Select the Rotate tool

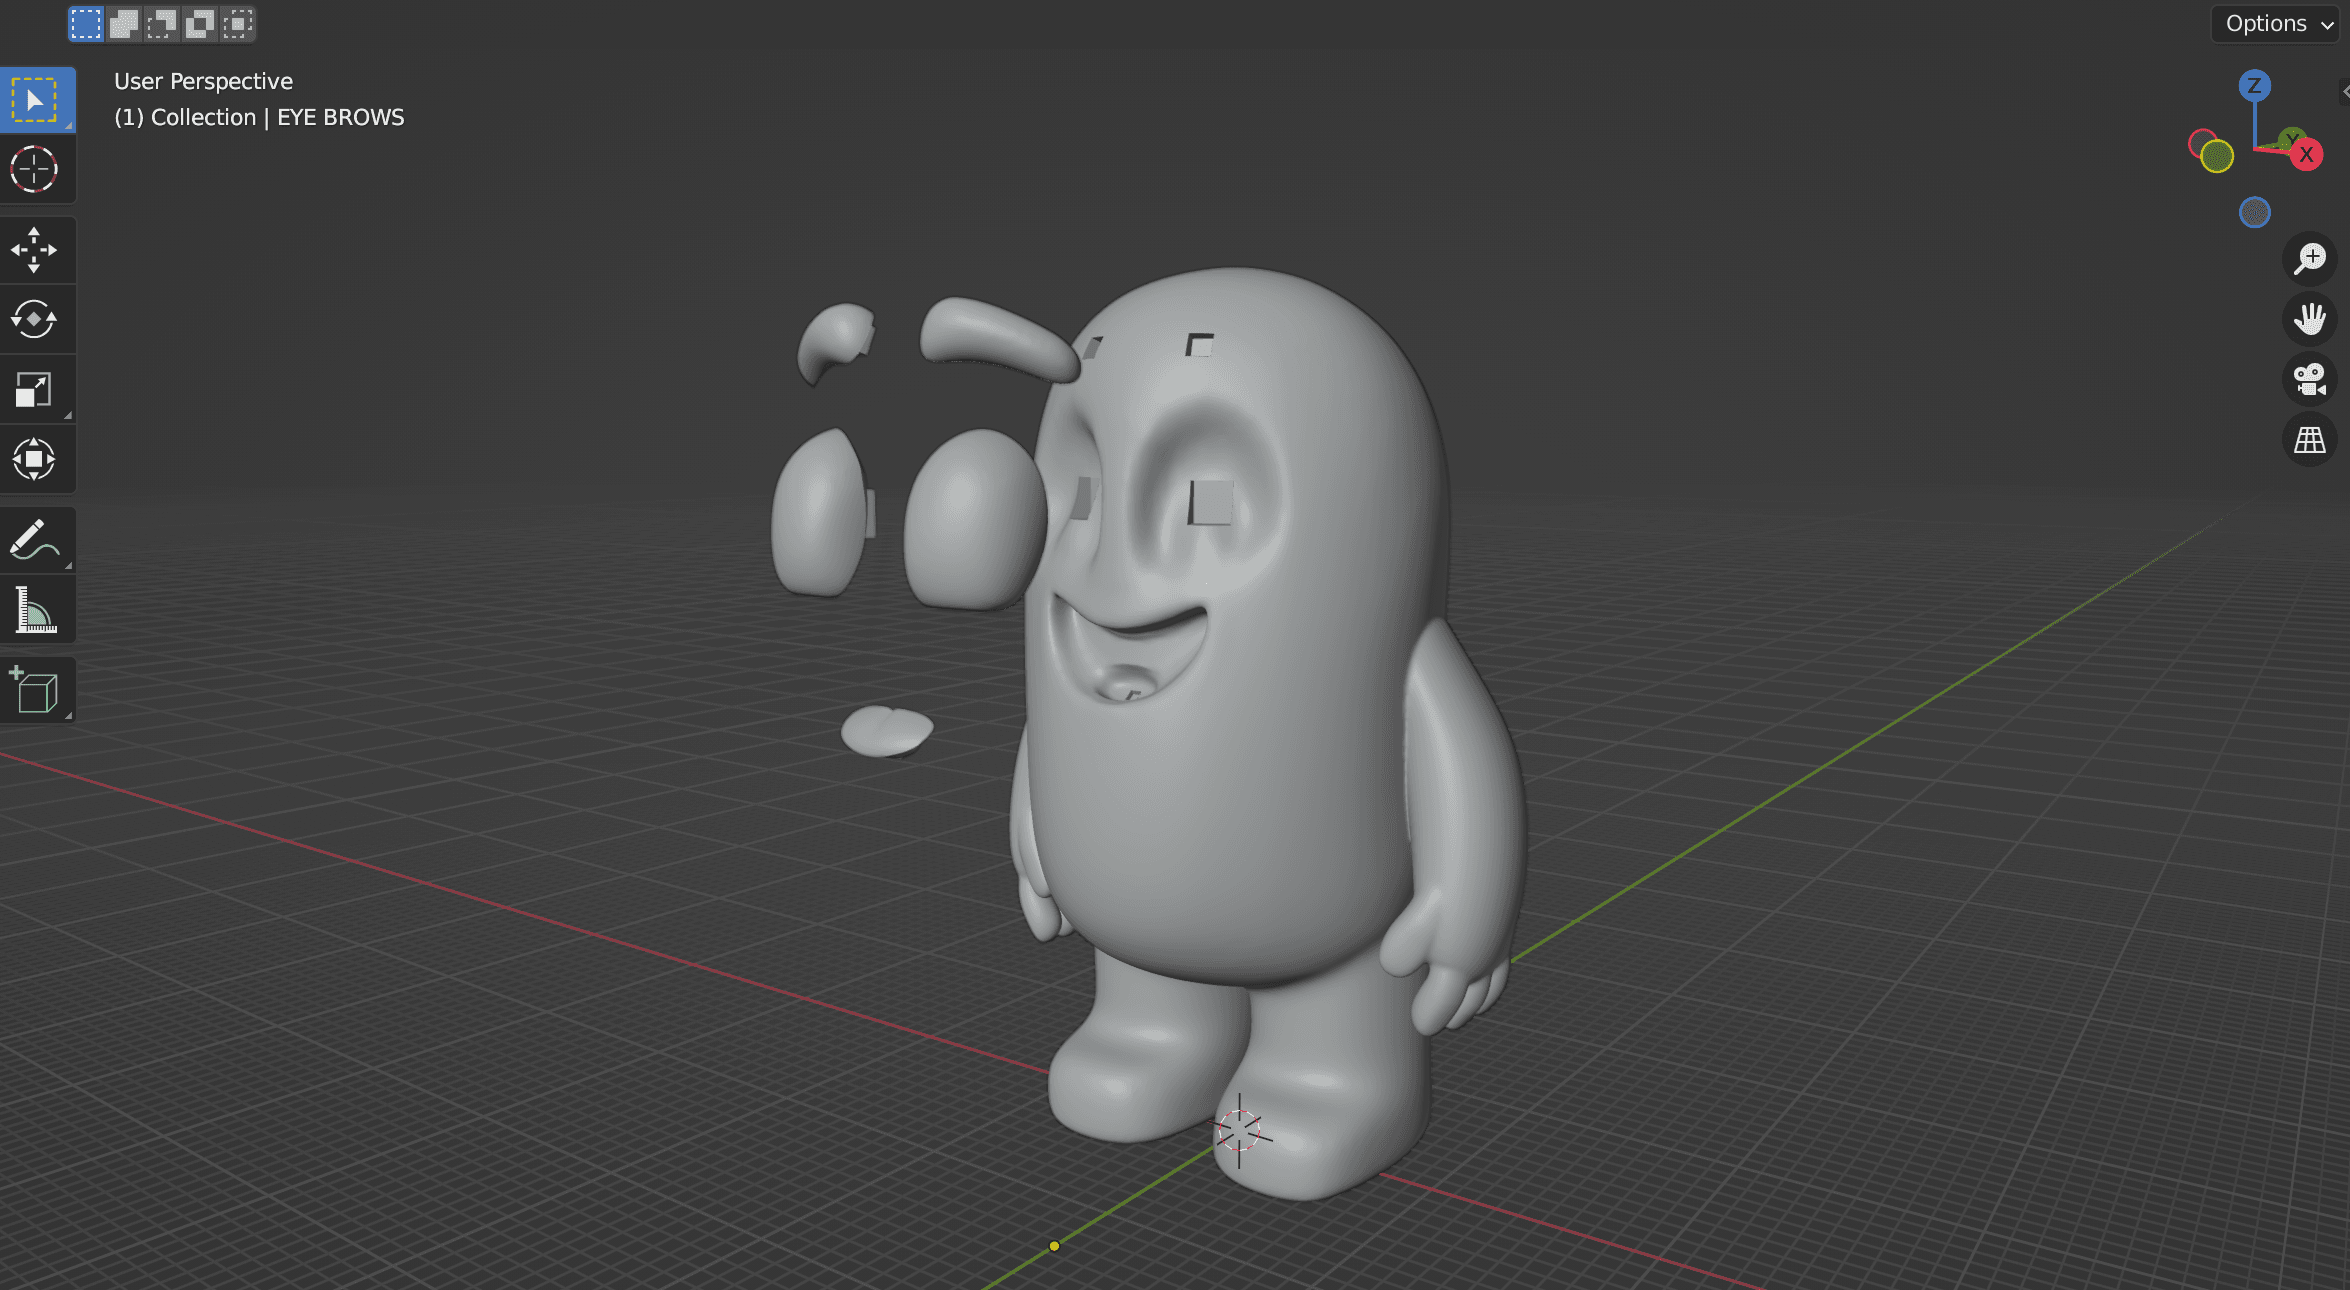pos(35,320)
